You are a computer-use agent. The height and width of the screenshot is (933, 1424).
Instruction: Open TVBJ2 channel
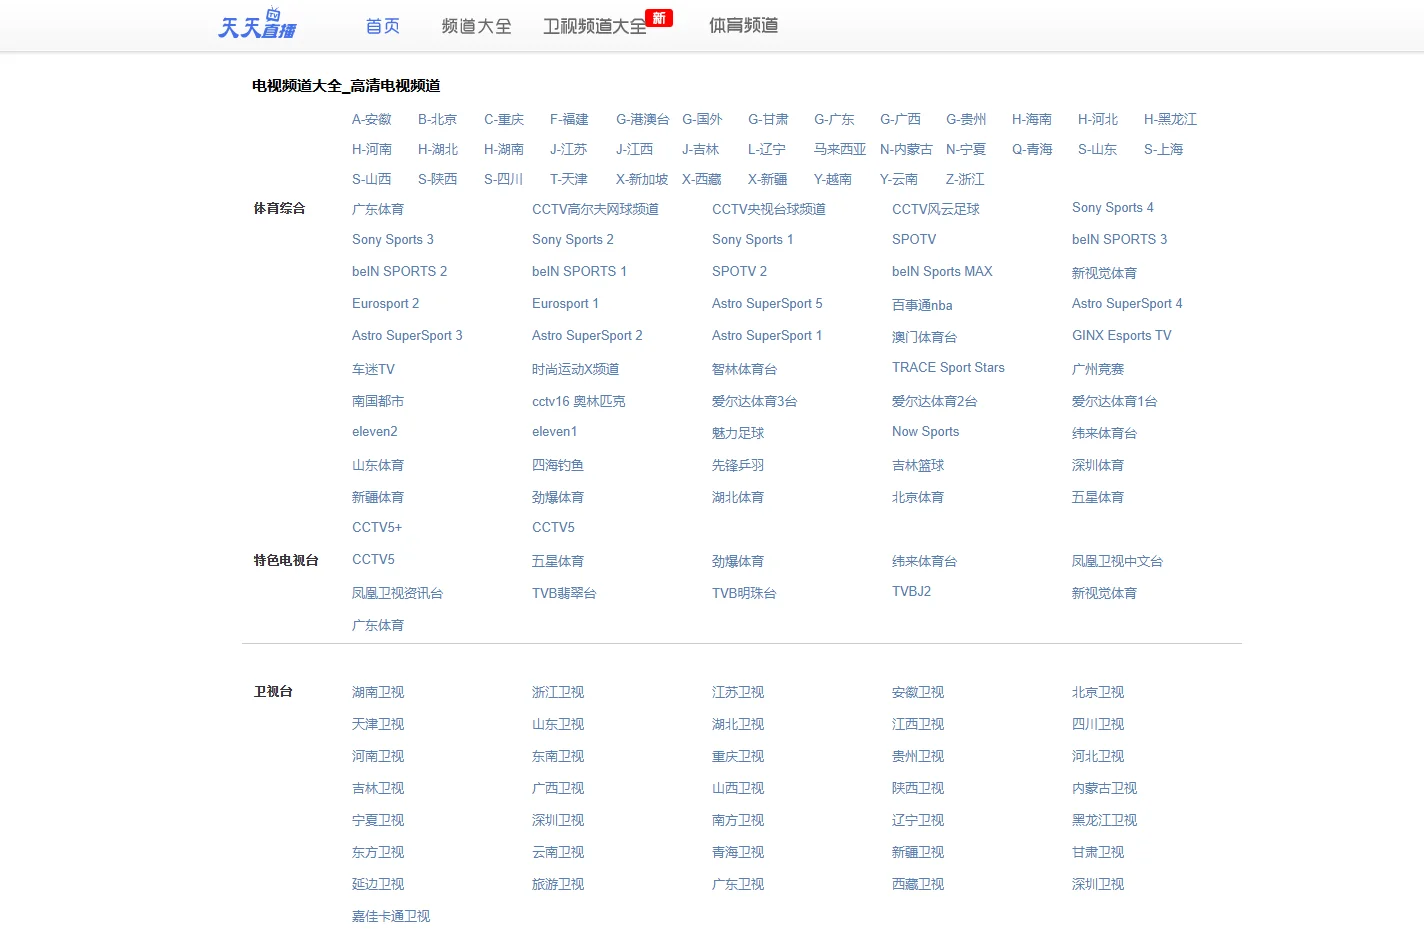pyautogui.click(x=912, y=591)
